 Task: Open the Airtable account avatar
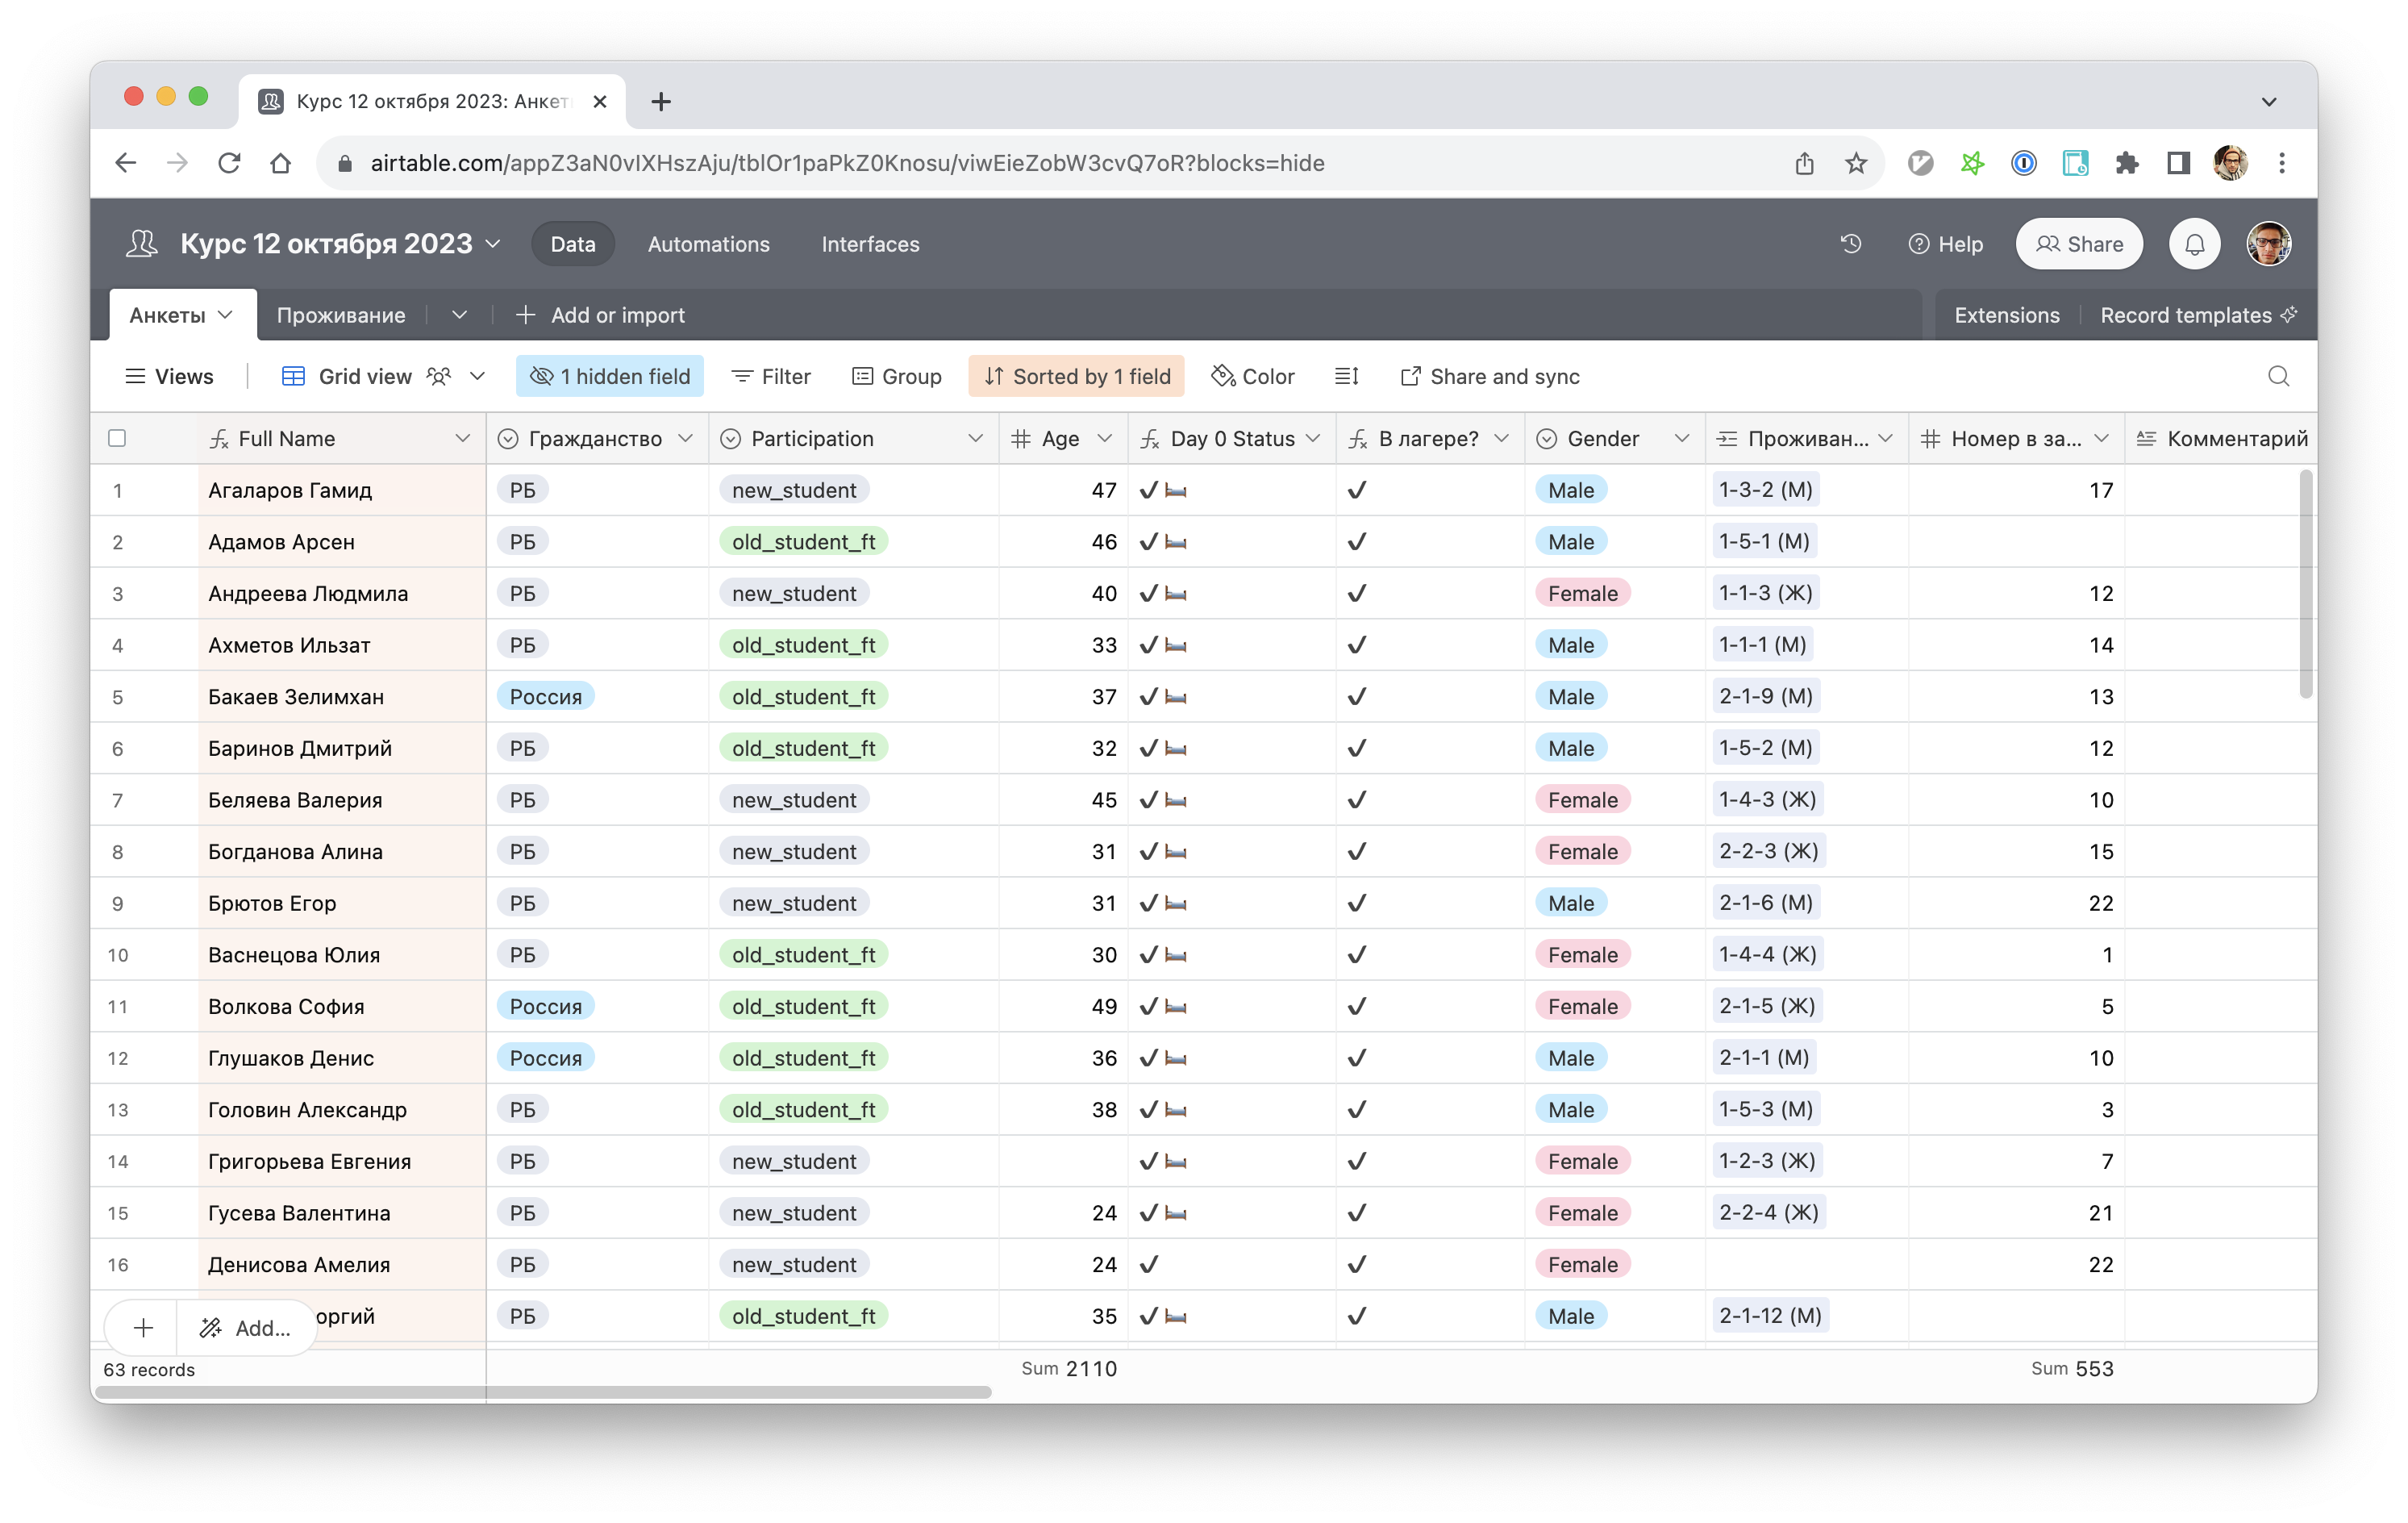click(2269, 244)
